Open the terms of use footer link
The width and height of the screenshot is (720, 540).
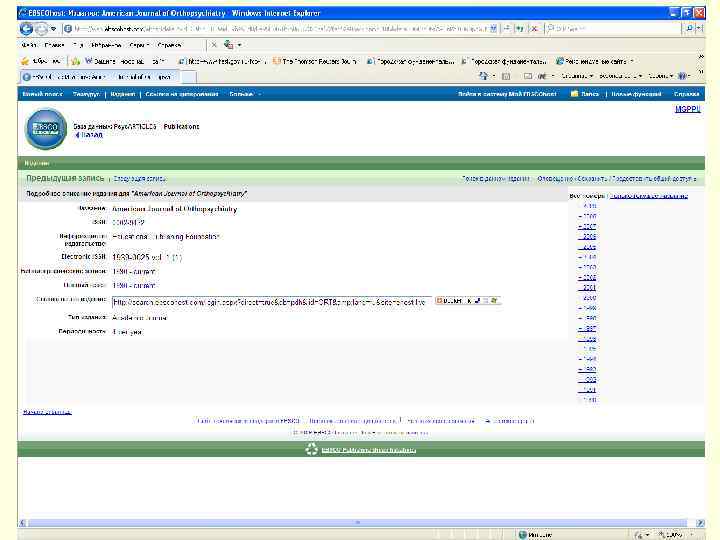[441, 421]
